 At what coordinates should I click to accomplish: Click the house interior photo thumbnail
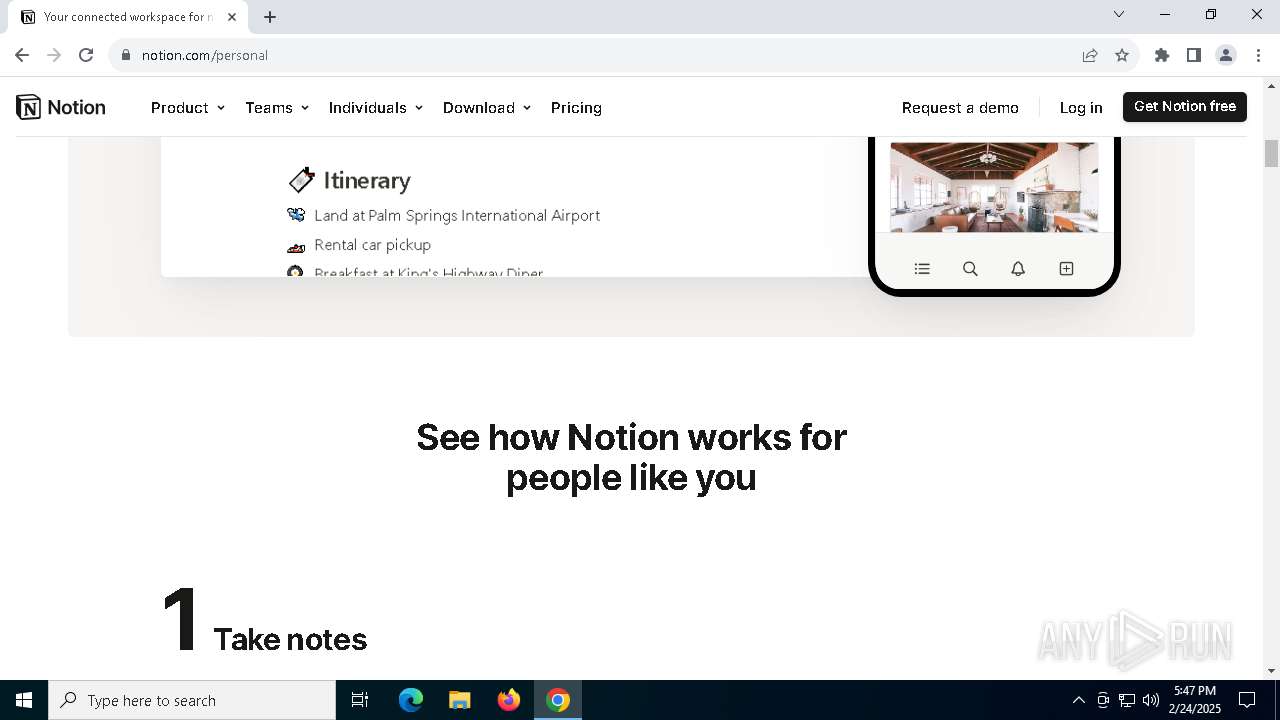point(994,187)
